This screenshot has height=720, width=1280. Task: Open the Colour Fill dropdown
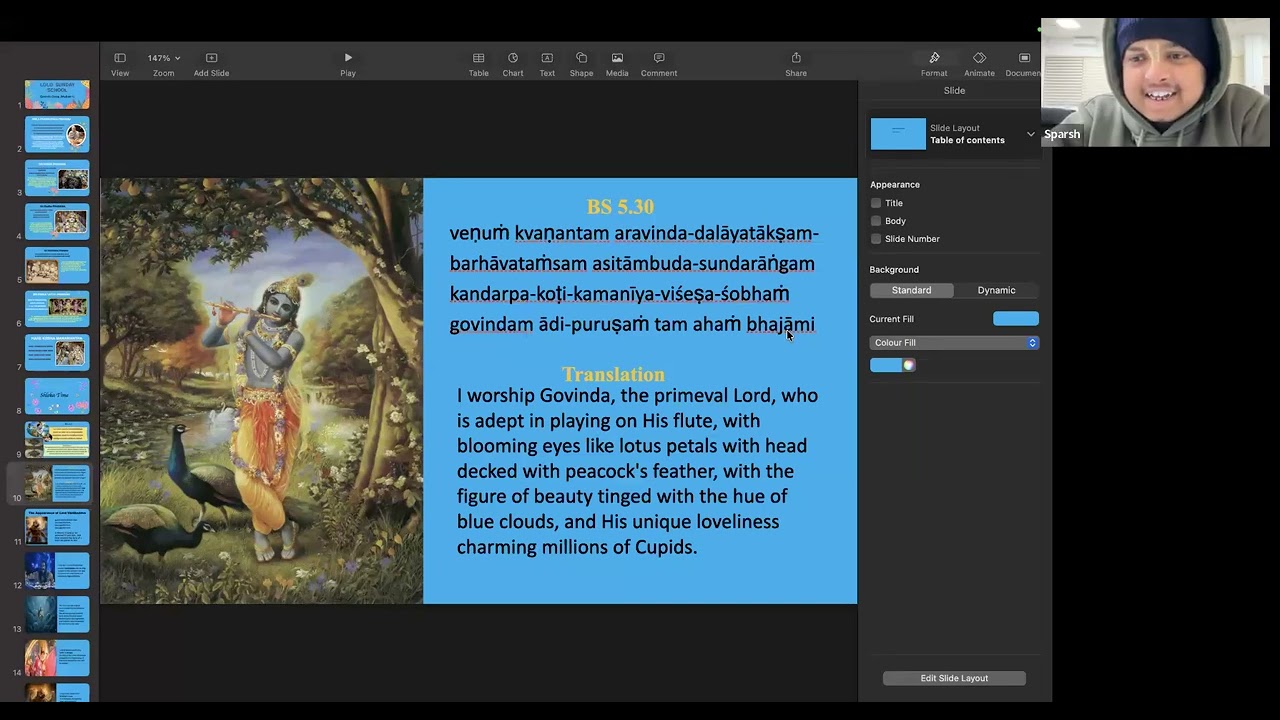[954, 343]
